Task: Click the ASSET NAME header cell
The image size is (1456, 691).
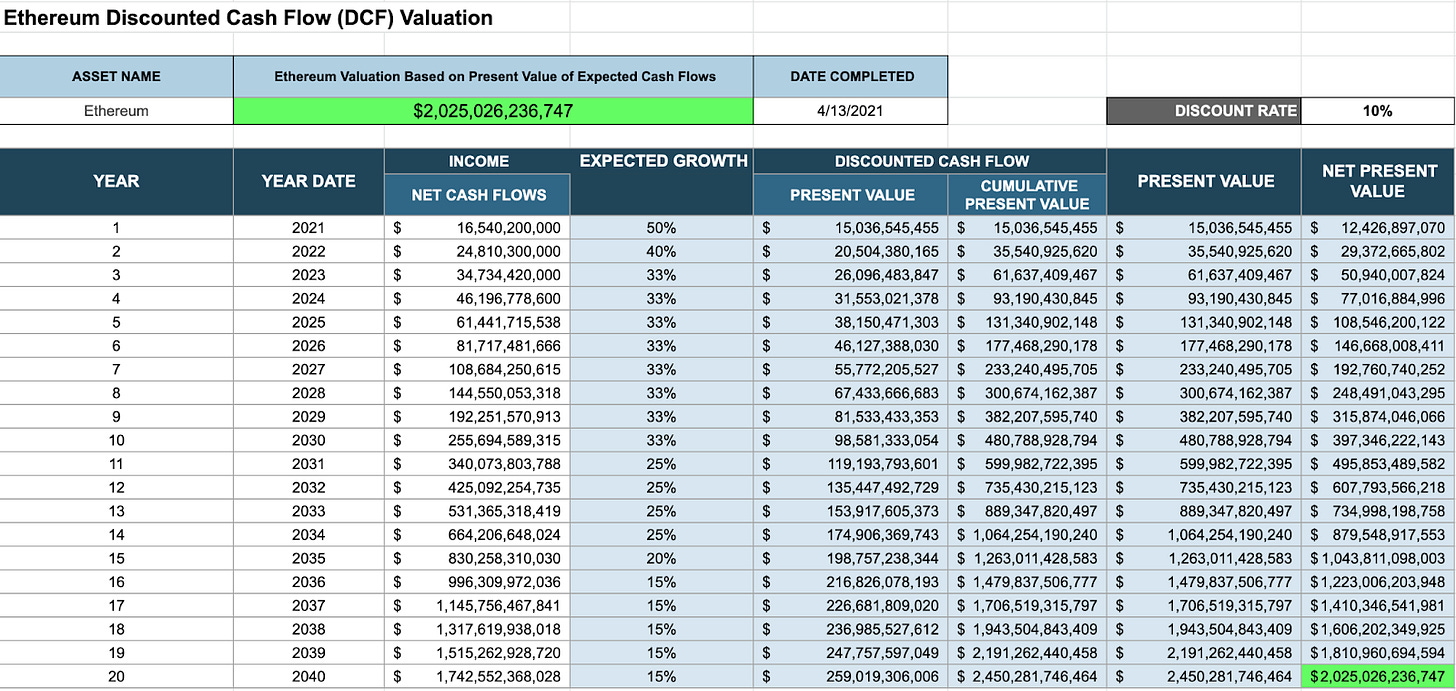Action: click(116, 76)
